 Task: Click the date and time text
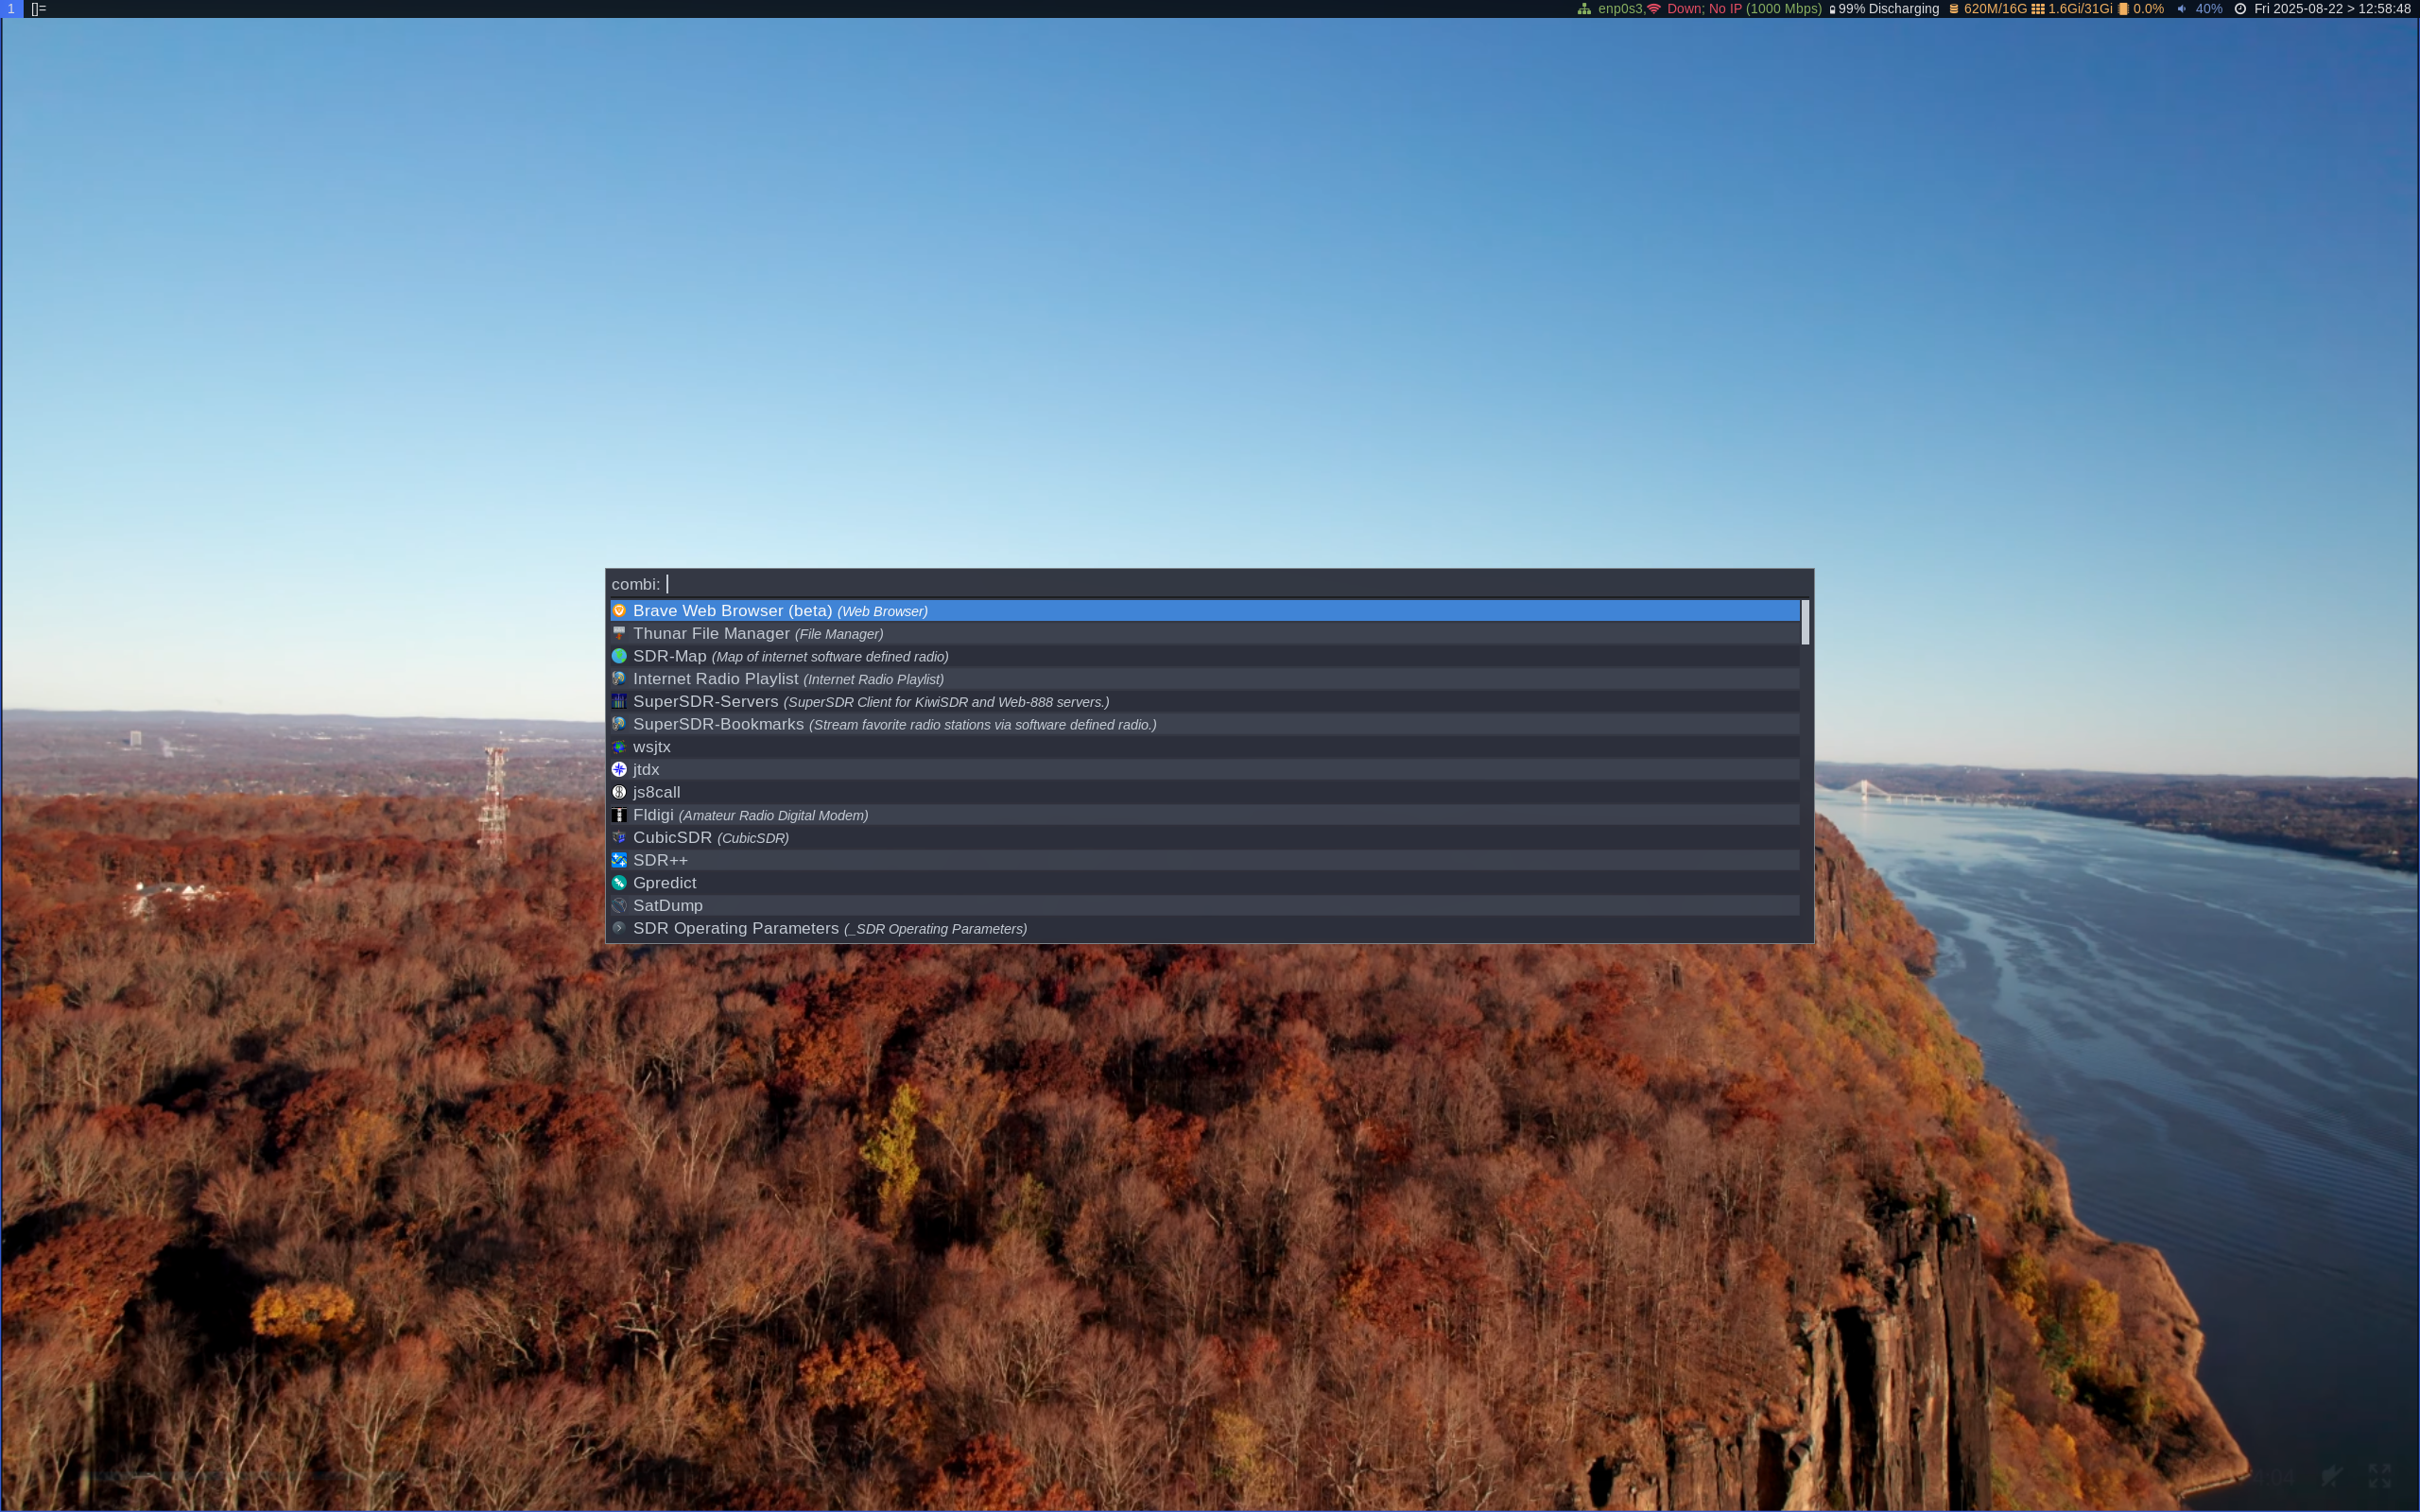pyautogui.click(x=2332, y=9)
